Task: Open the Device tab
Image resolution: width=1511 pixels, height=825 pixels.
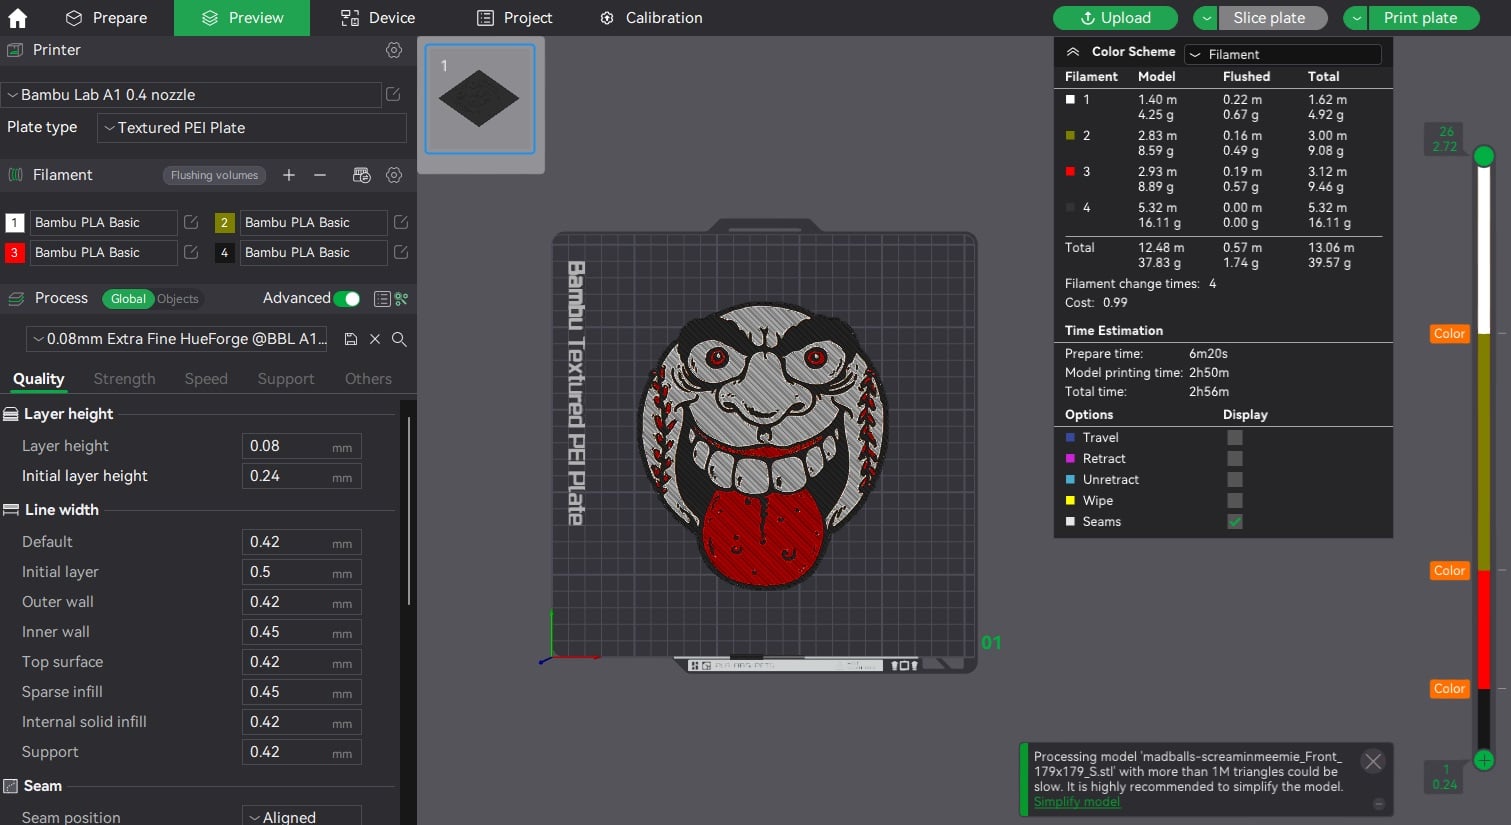Action: 378,18
